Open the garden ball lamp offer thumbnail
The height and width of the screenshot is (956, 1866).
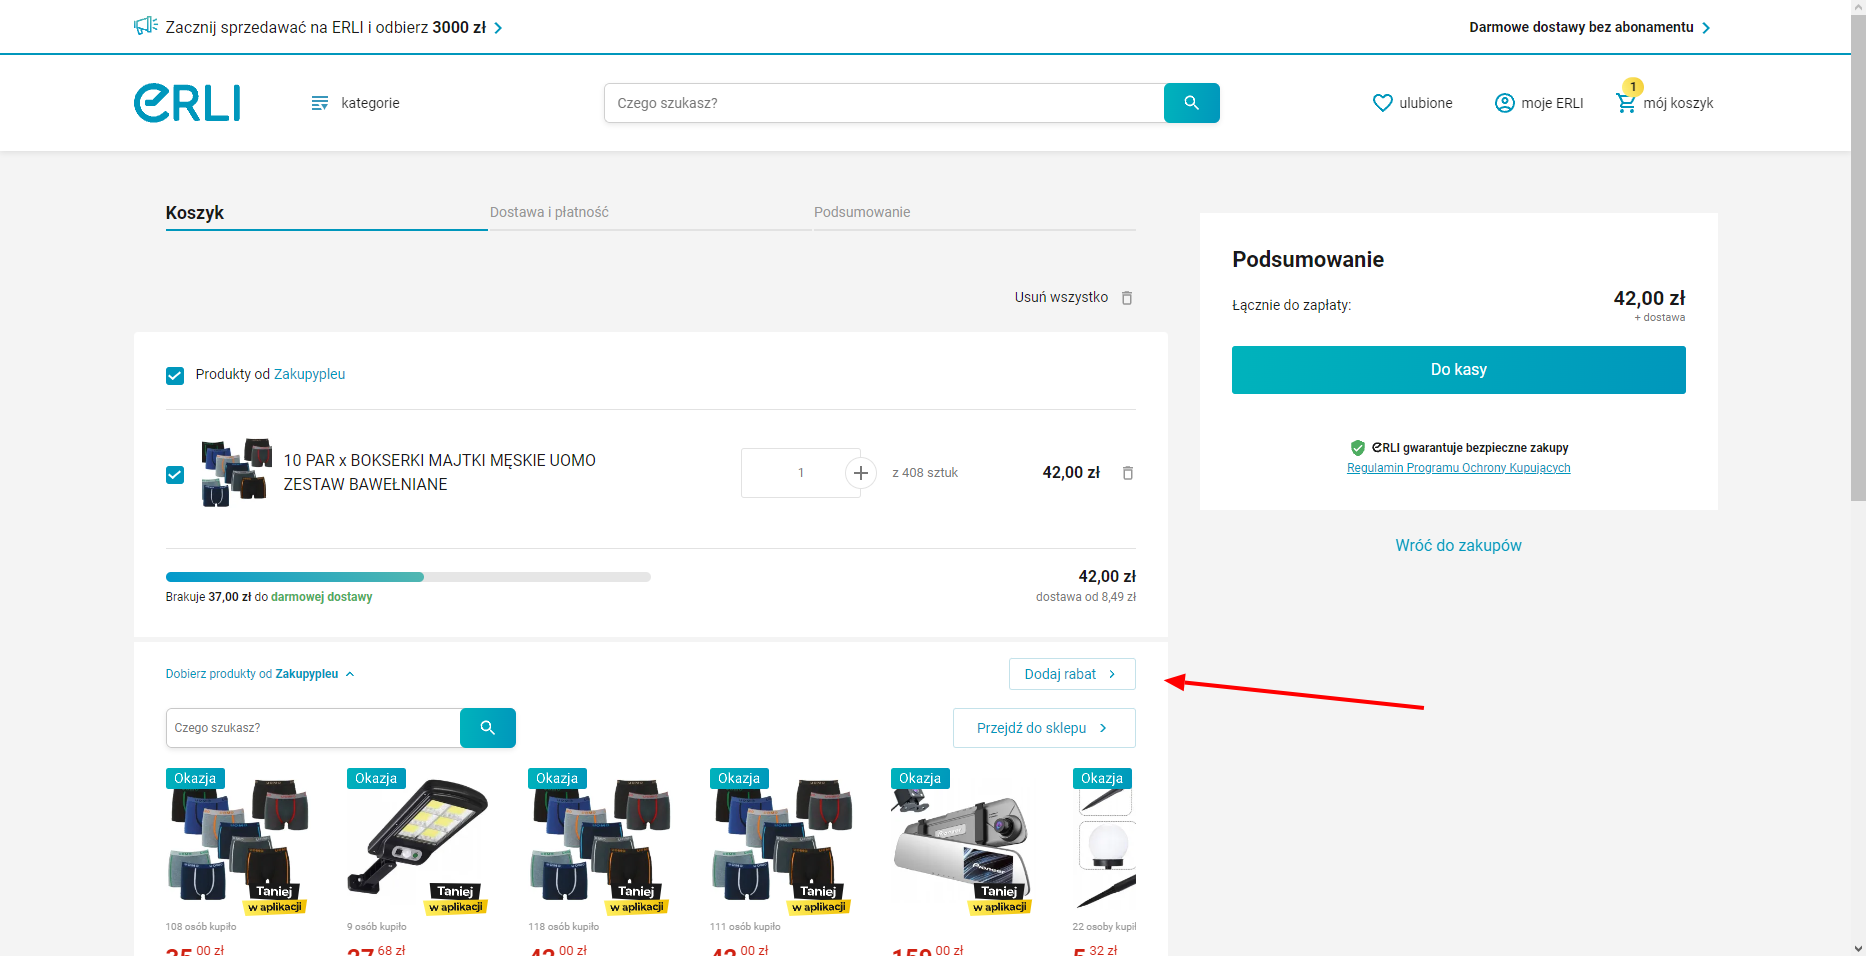(x=1104, y=842)
